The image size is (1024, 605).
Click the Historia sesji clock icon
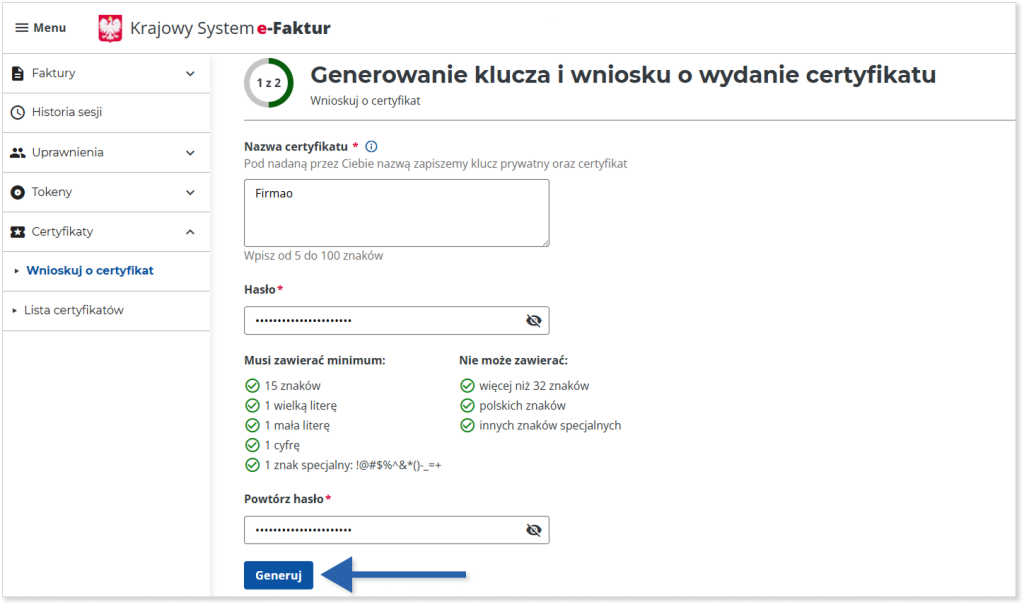coord(17,112)
